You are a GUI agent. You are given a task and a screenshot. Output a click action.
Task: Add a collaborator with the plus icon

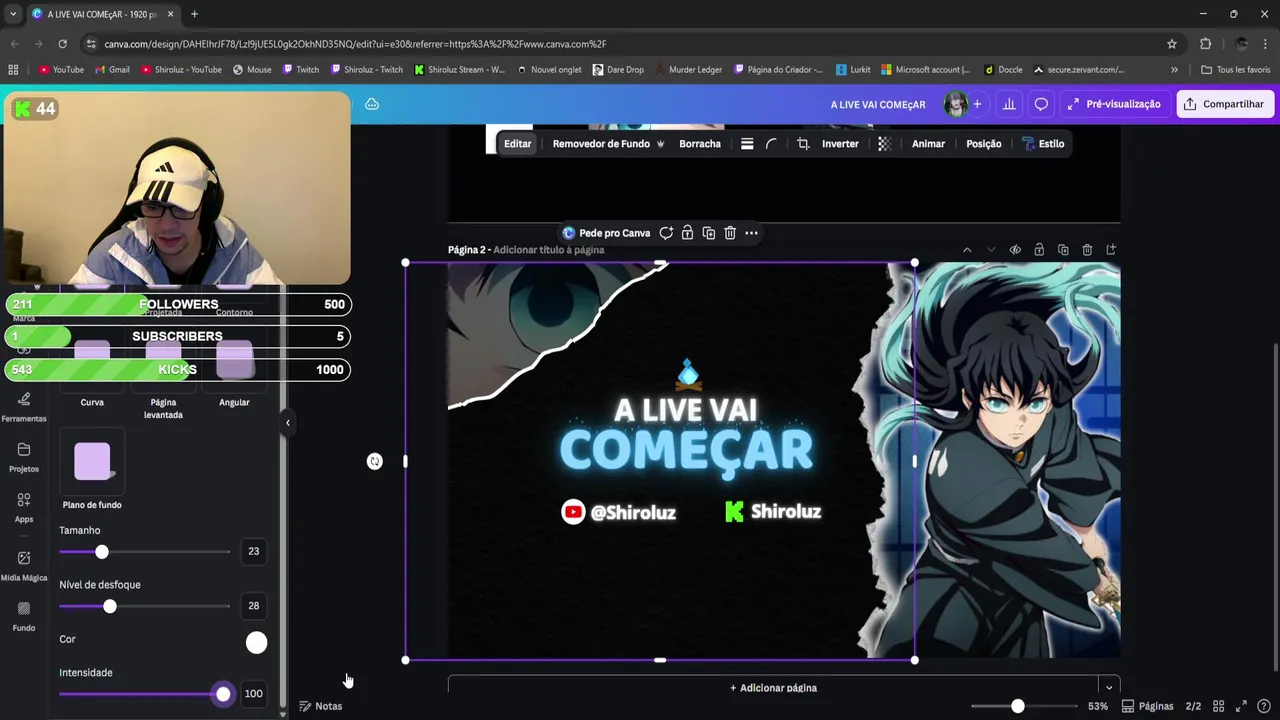[x=977, y=104]
